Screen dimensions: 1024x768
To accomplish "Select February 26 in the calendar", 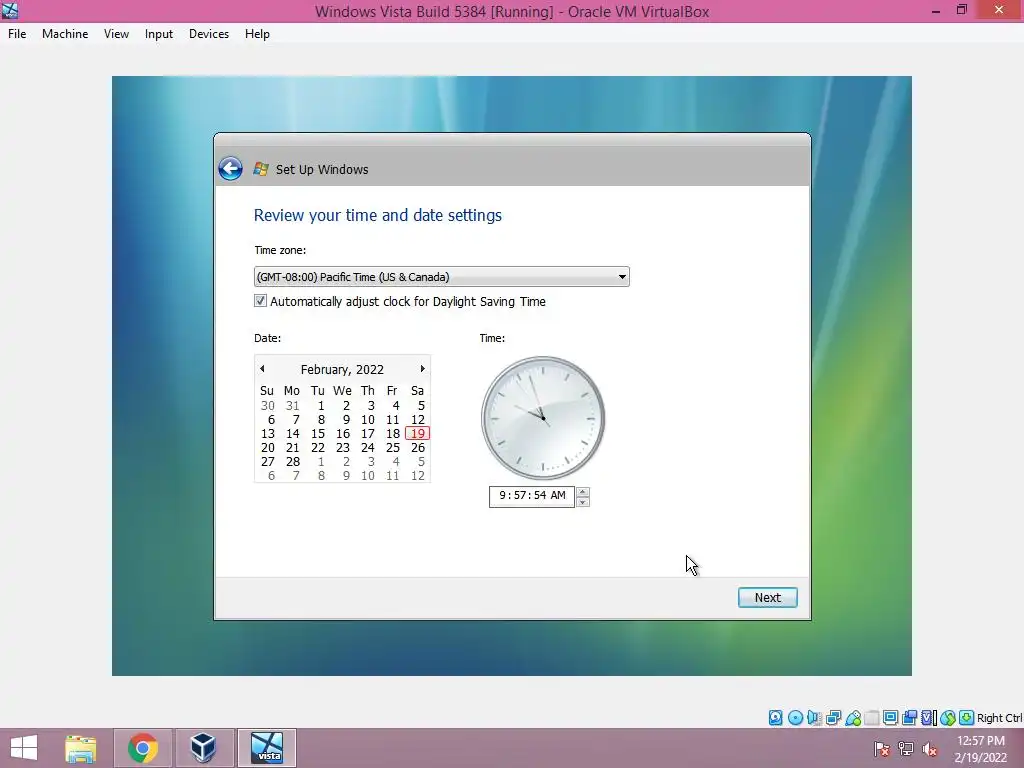I will pyautogui.click(x=418, y=448).
